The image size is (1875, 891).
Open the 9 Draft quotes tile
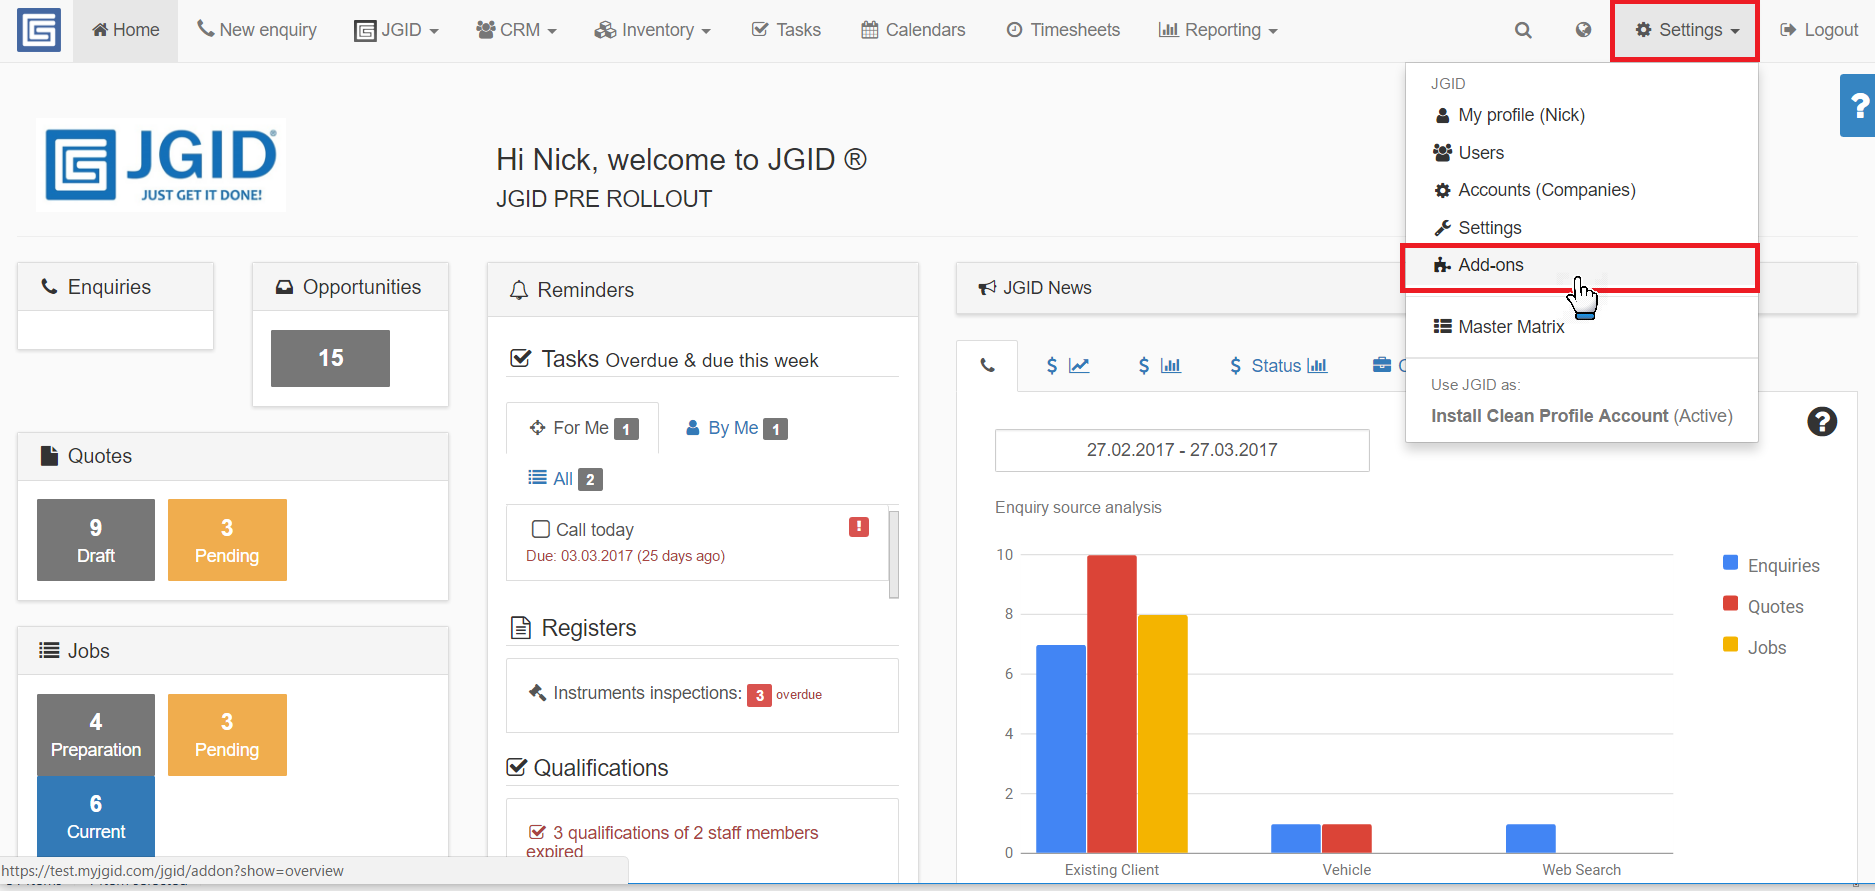point(96,540)
